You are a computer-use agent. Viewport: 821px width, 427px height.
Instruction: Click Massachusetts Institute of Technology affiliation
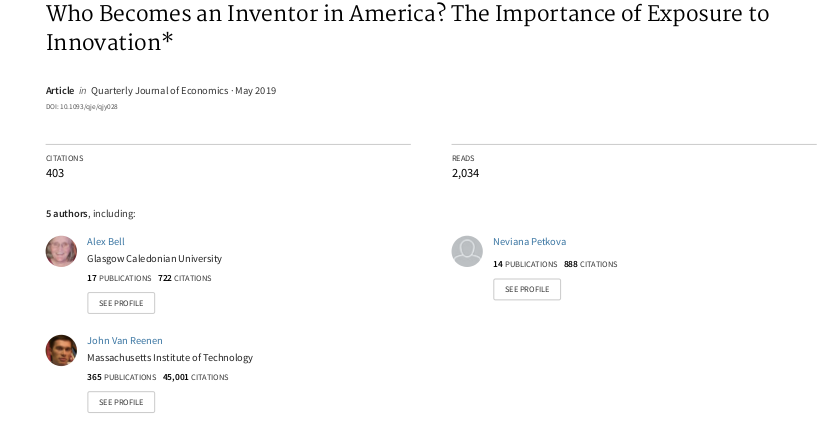click(x=170, y=357)
